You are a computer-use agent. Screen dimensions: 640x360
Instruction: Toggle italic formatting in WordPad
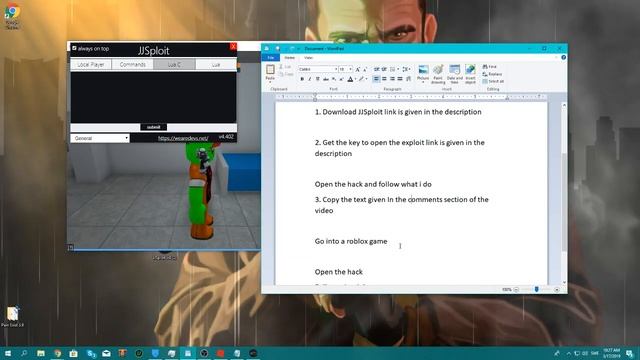coord(310,79)
